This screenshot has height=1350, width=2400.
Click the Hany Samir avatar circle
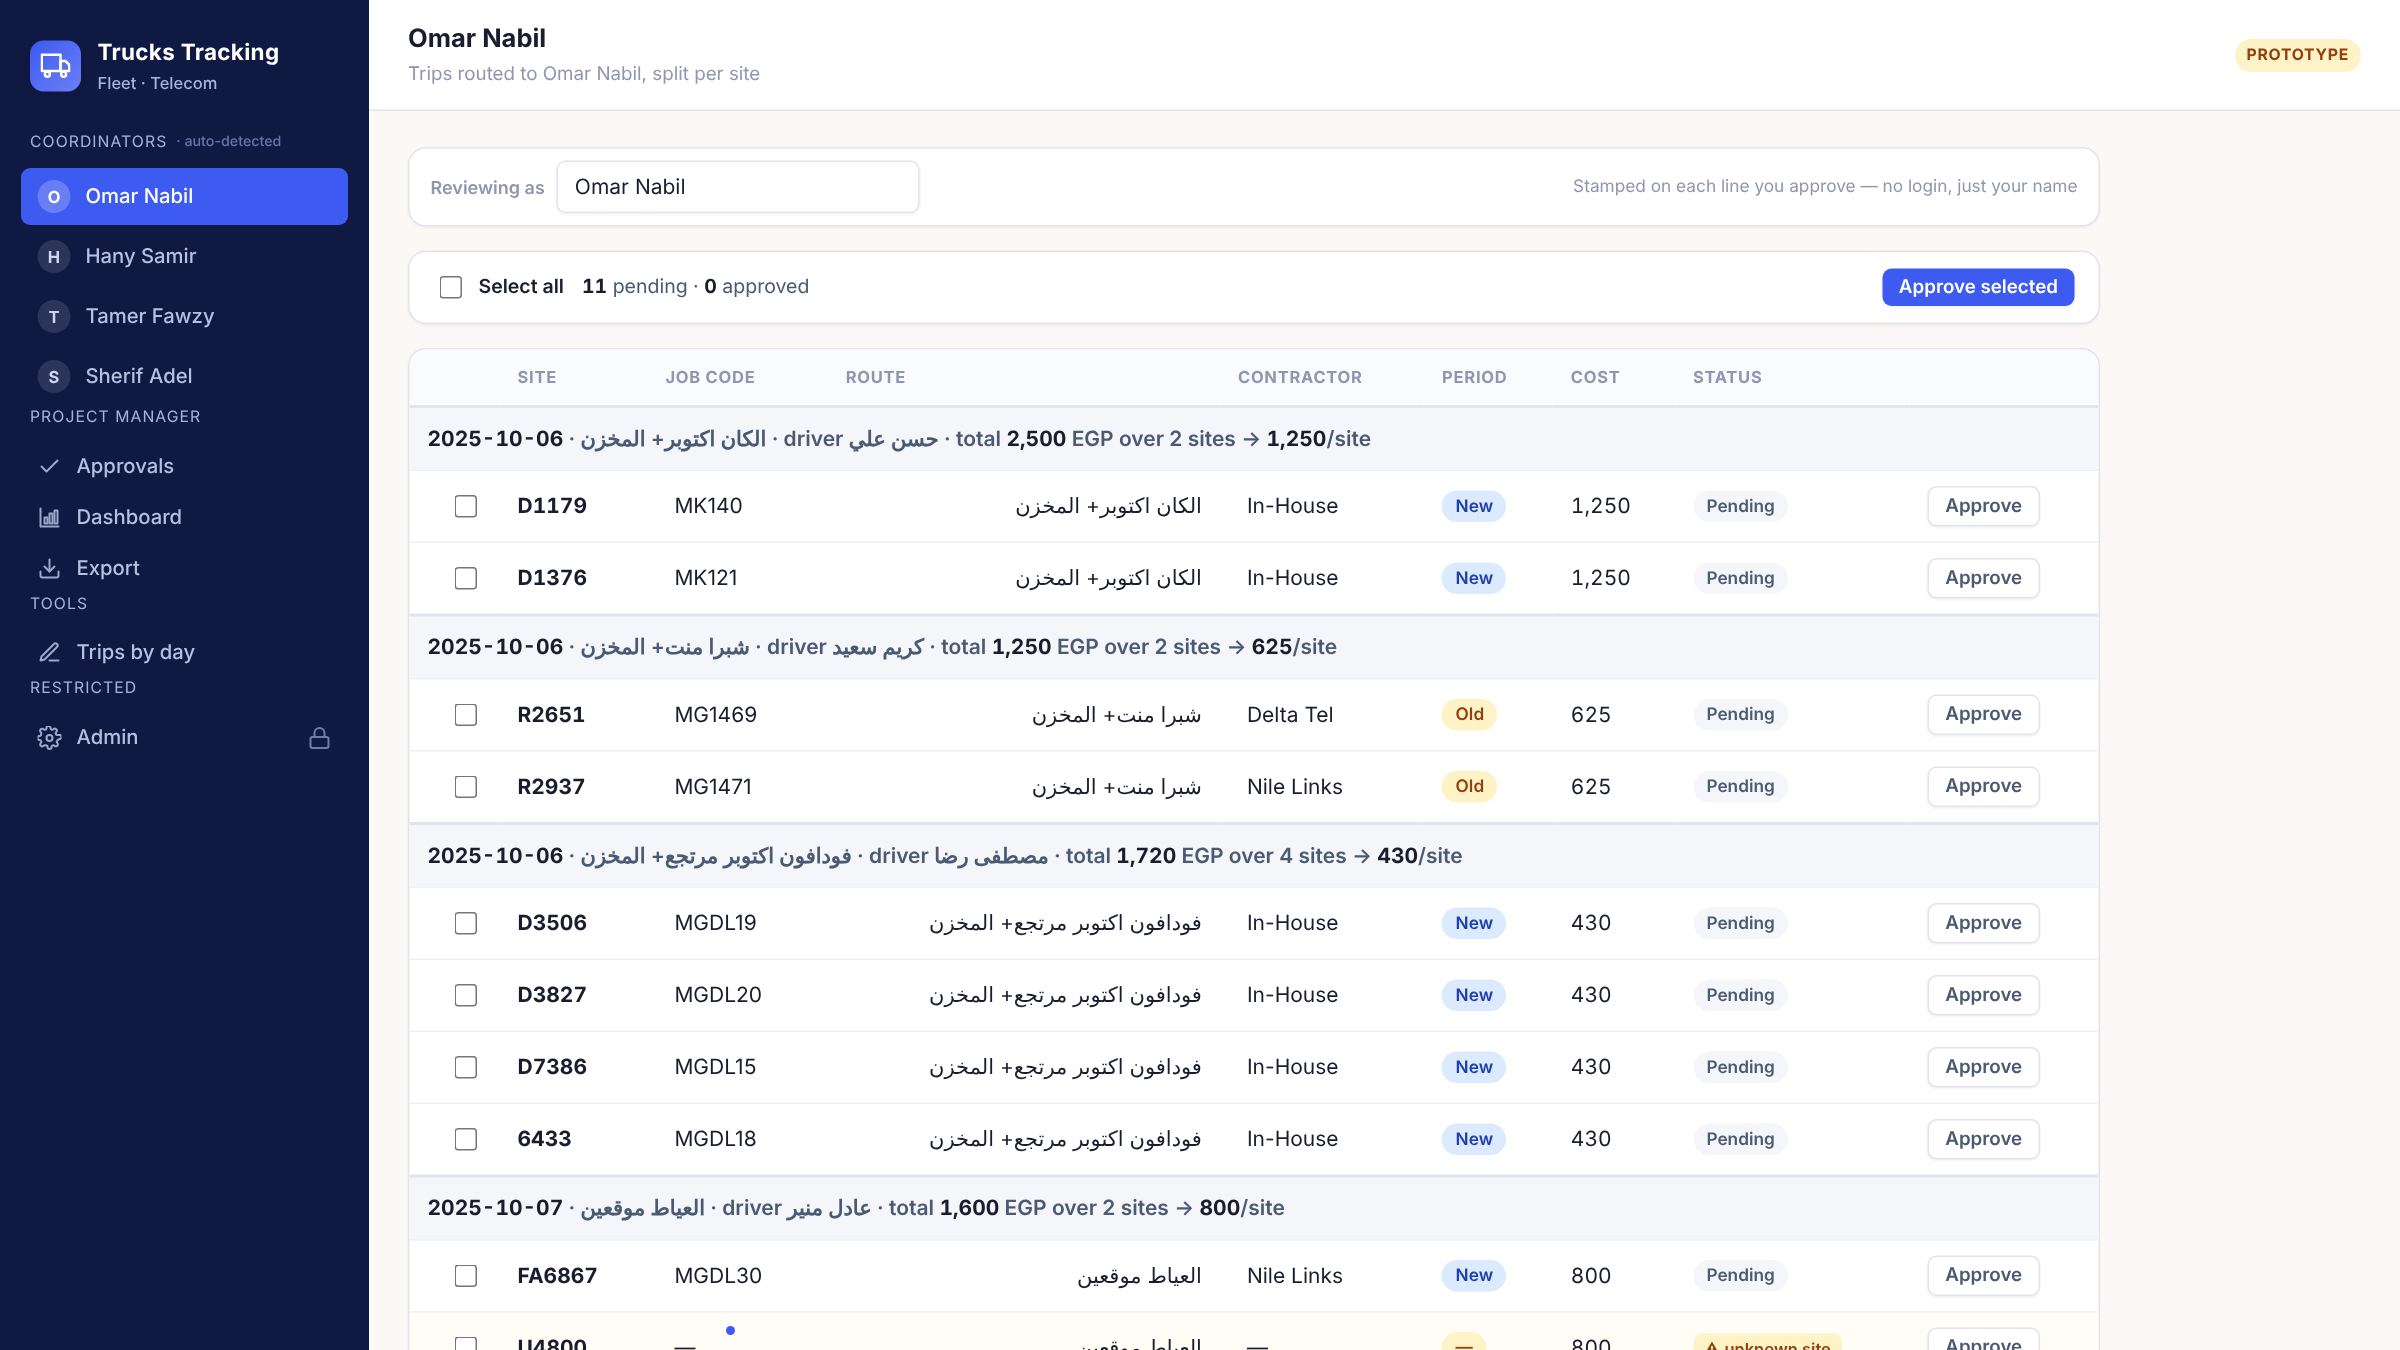[54, 257]
